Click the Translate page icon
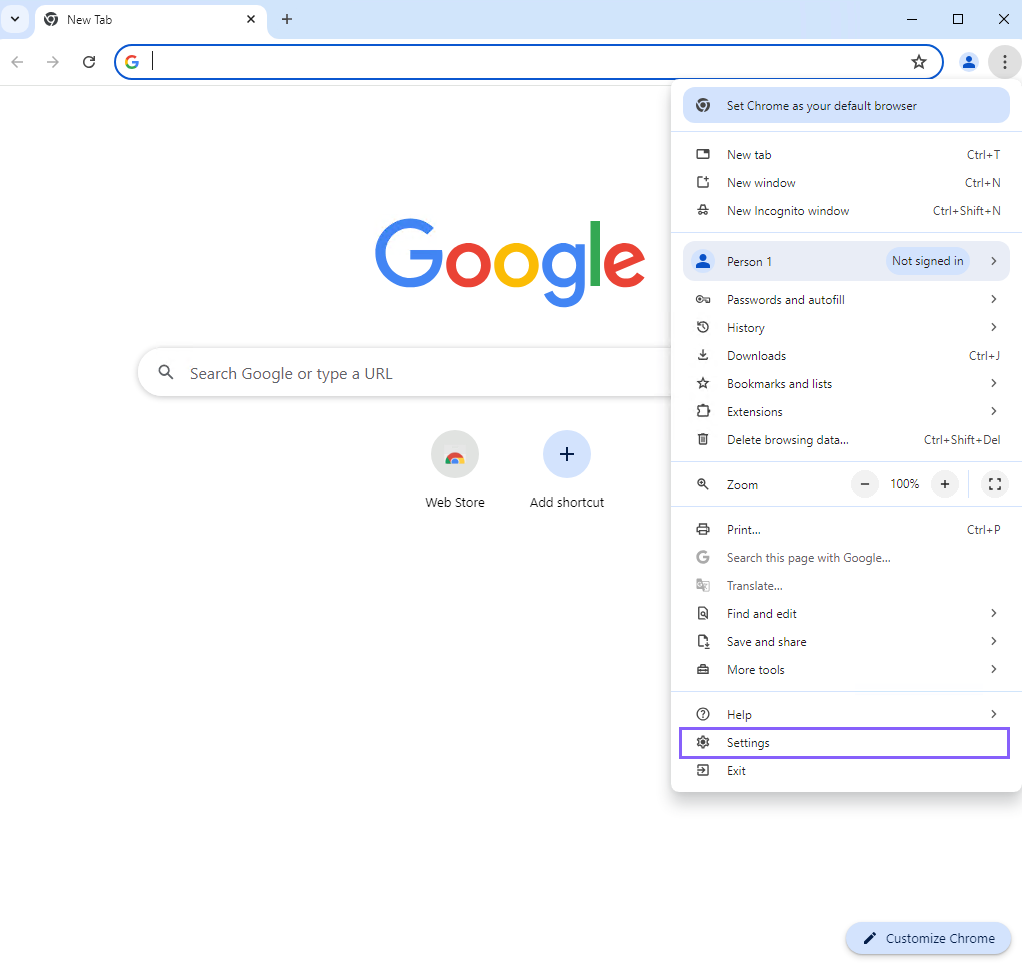 (704, 585)
